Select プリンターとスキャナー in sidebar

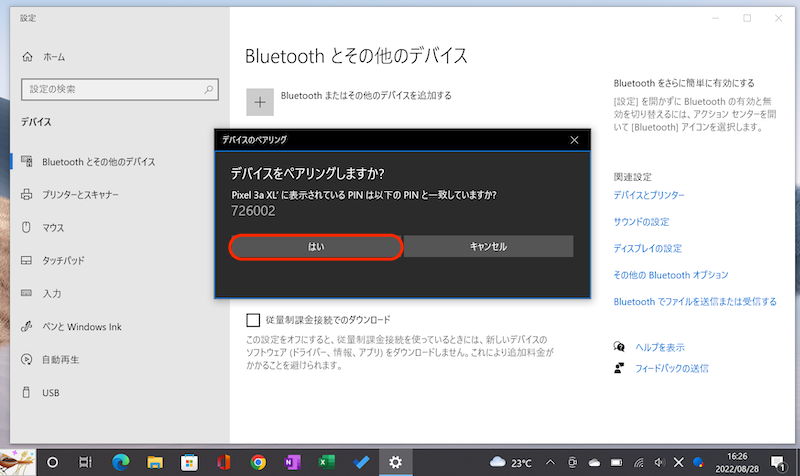point(95,194)
